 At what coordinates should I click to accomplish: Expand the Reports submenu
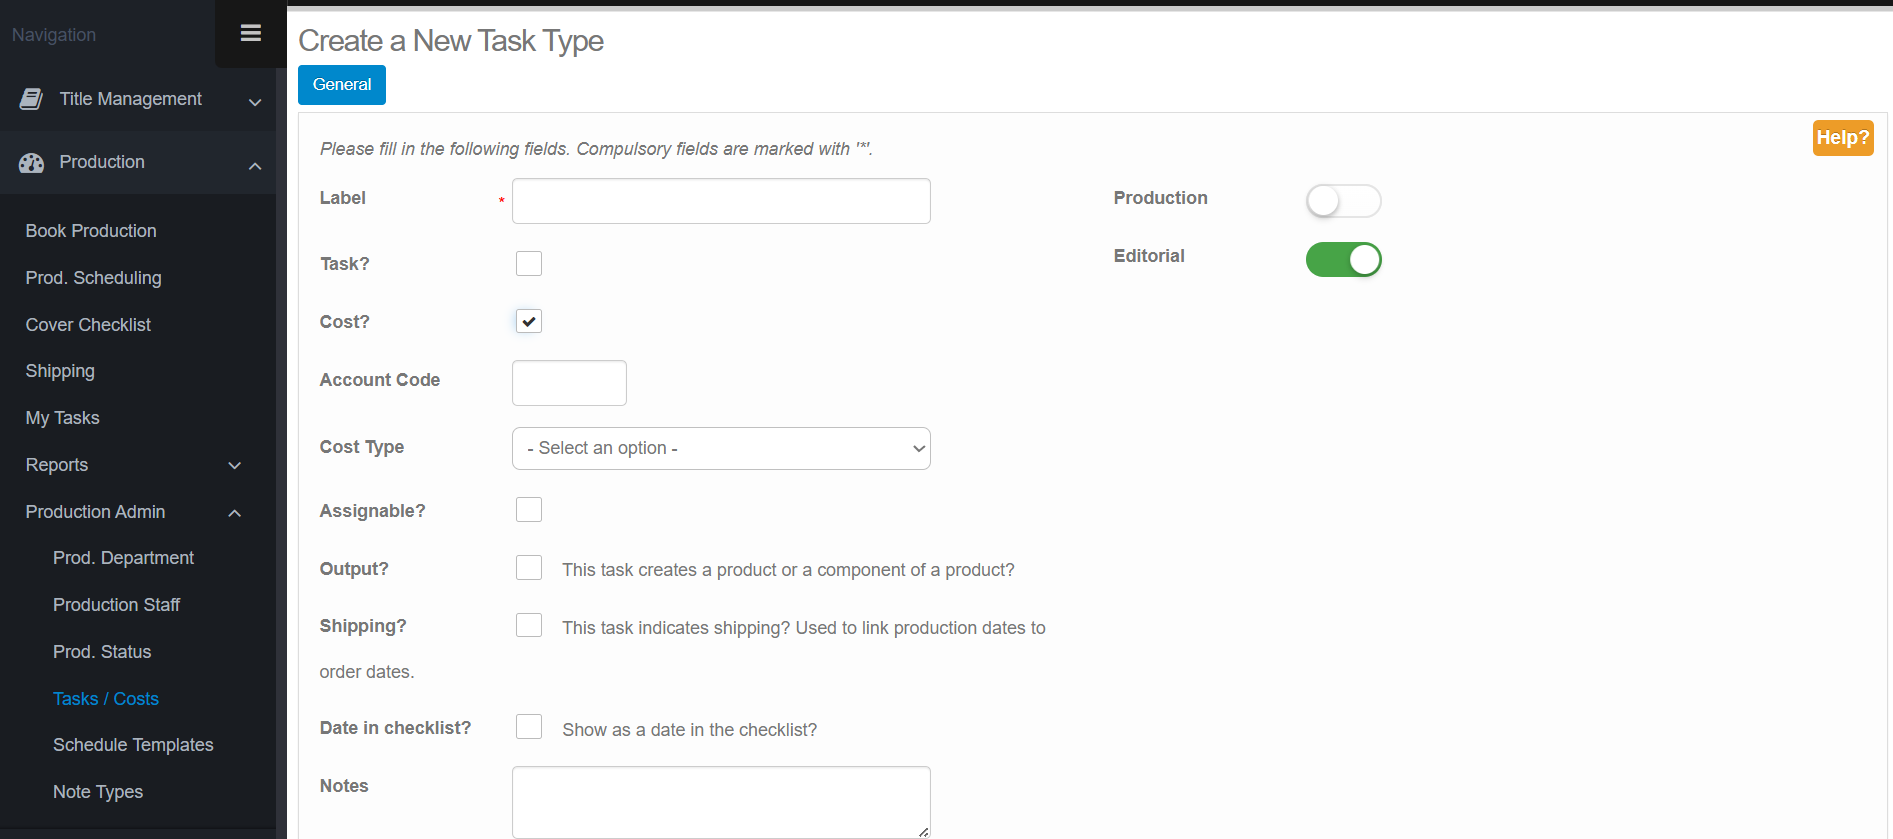[234, 466]
